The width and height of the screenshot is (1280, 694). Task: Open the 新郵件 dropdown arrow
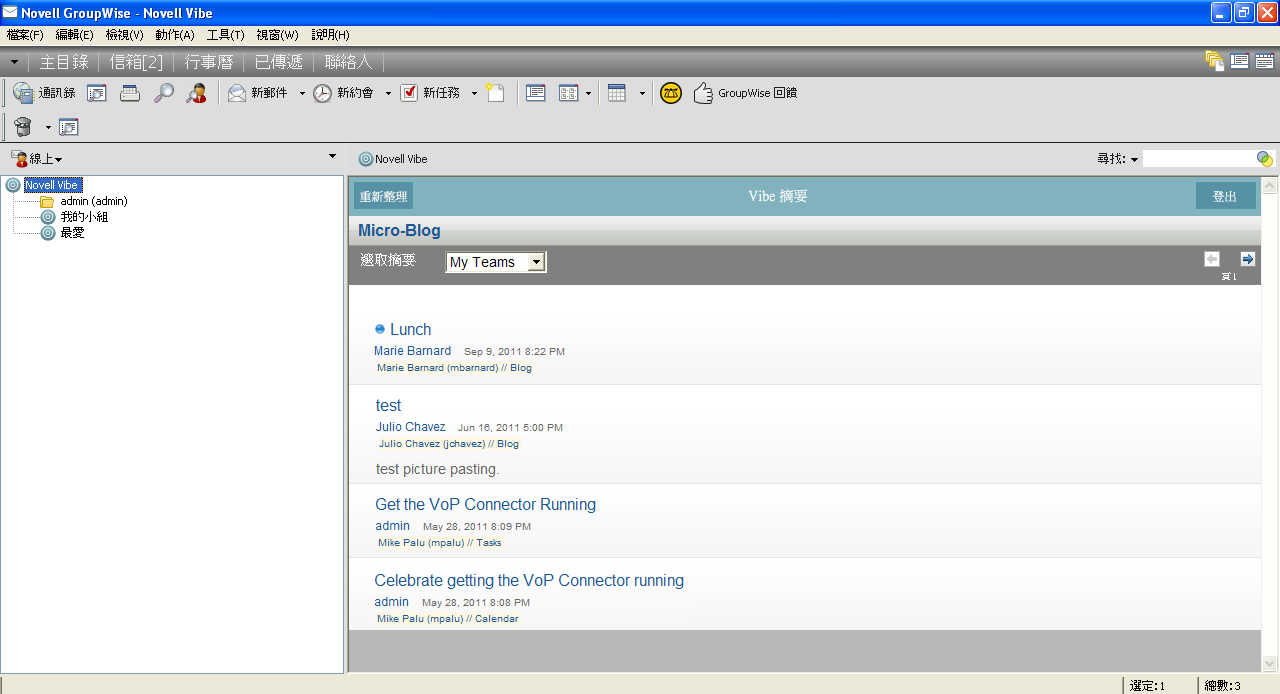302,93
